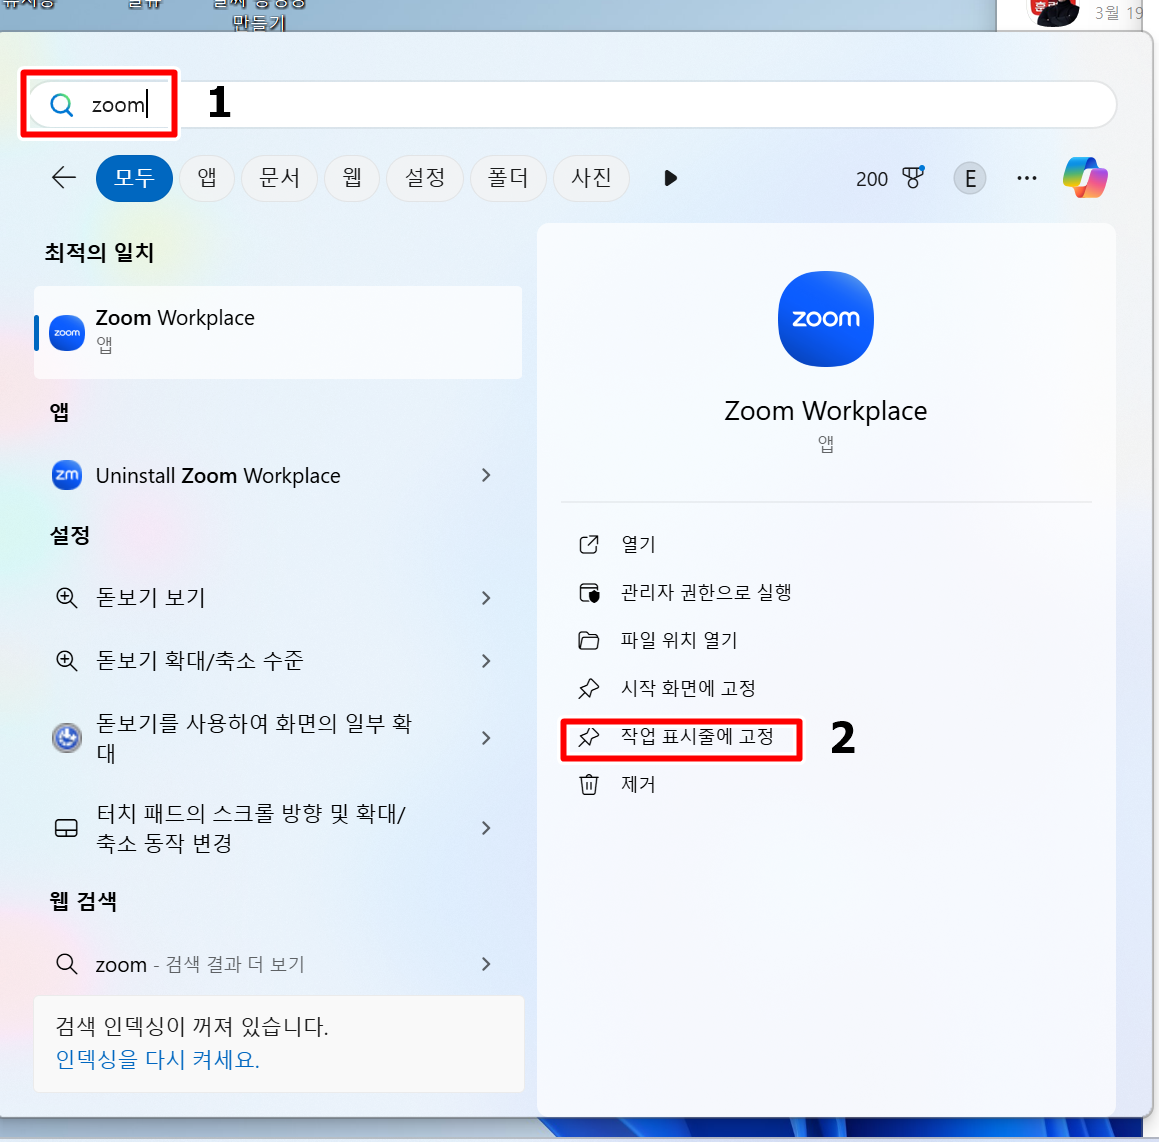The image size is (1159, 1142).
Task: Switch to the 설정 filter tab
Action: [x=425, y=178]
